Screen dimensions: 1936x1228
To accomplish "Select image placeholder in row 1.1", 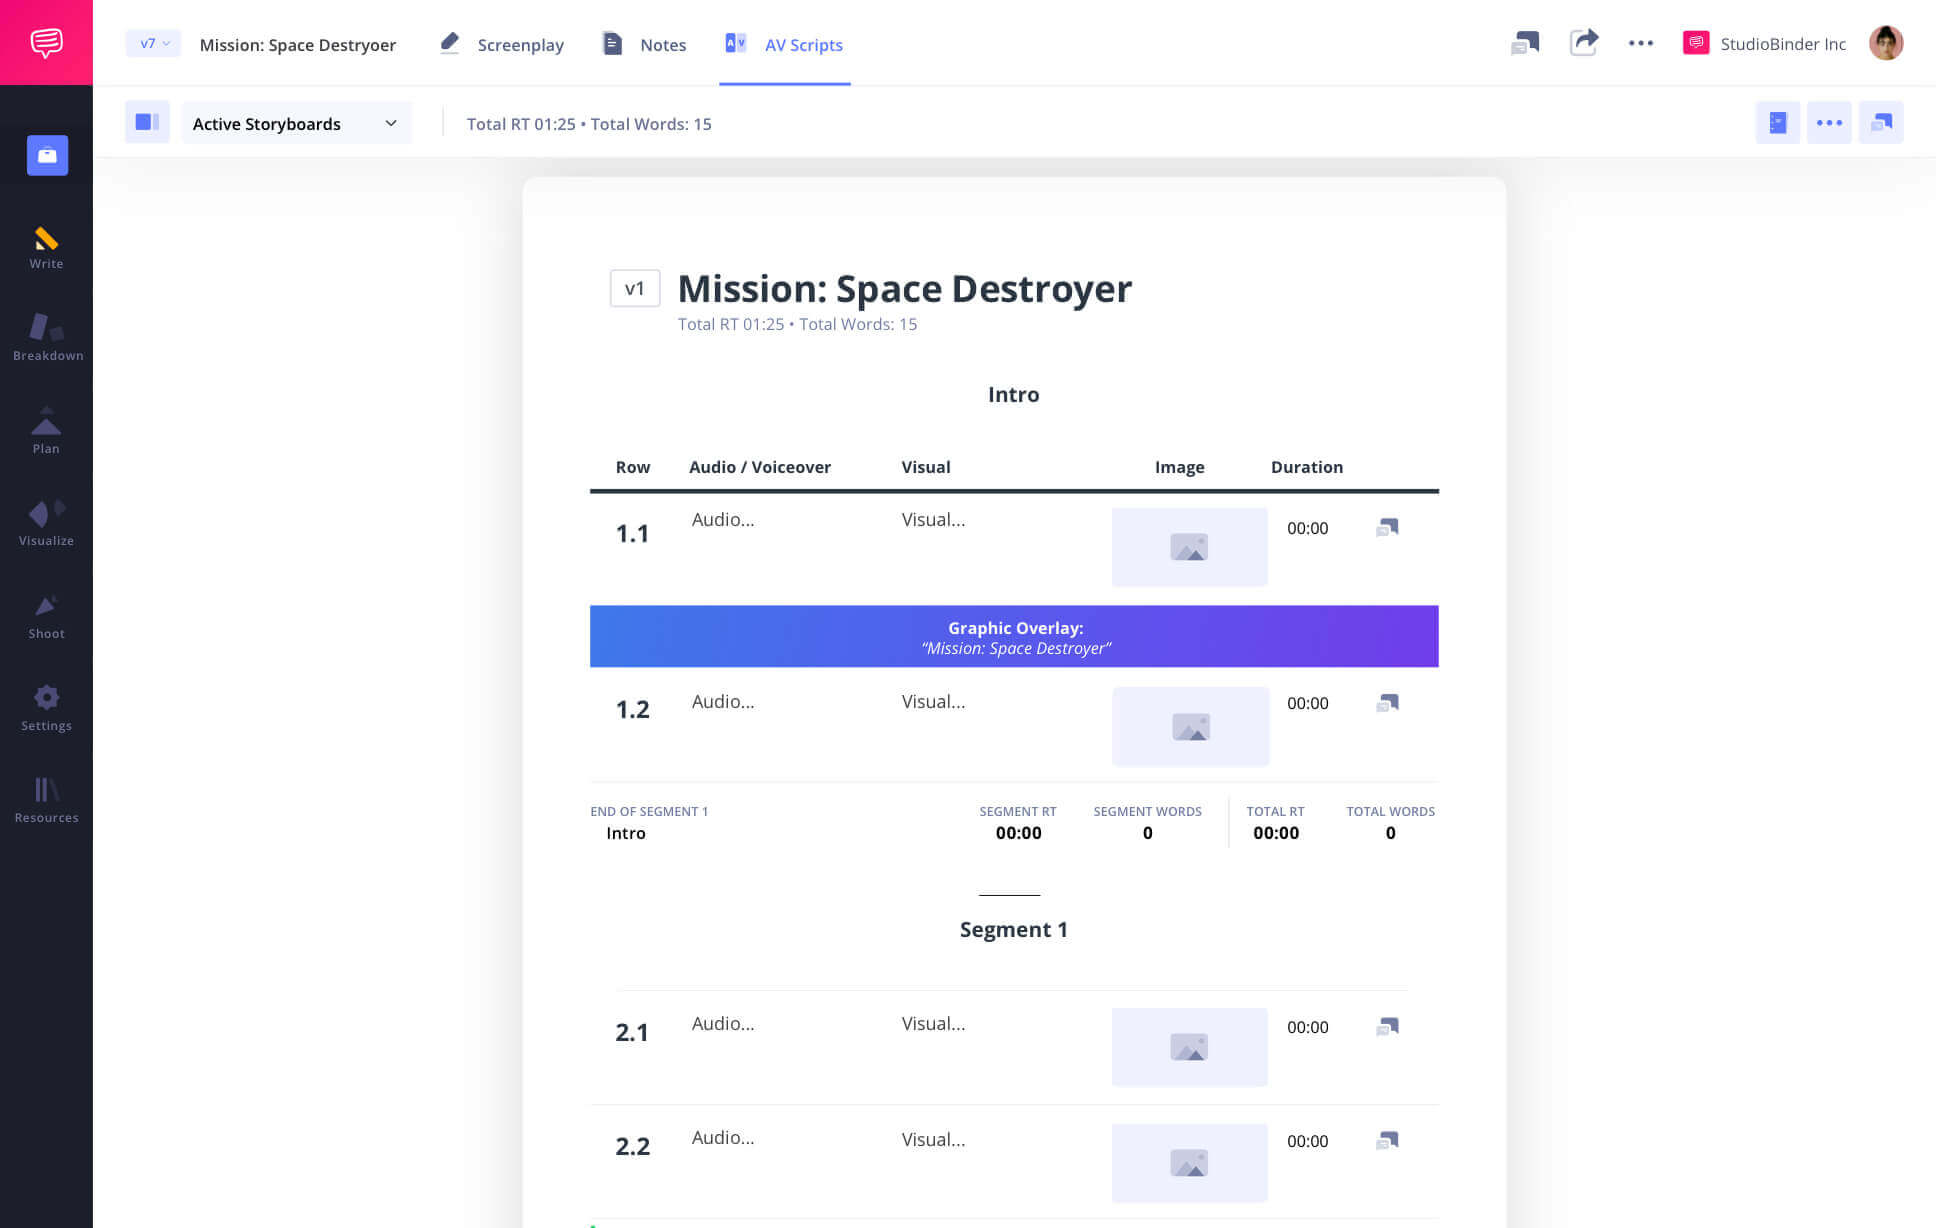I will (1189, 547).
